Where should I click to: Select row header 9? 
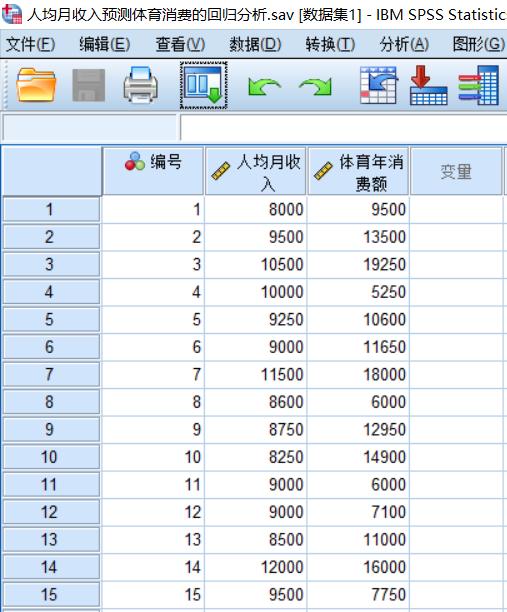(x=51, y=429)
